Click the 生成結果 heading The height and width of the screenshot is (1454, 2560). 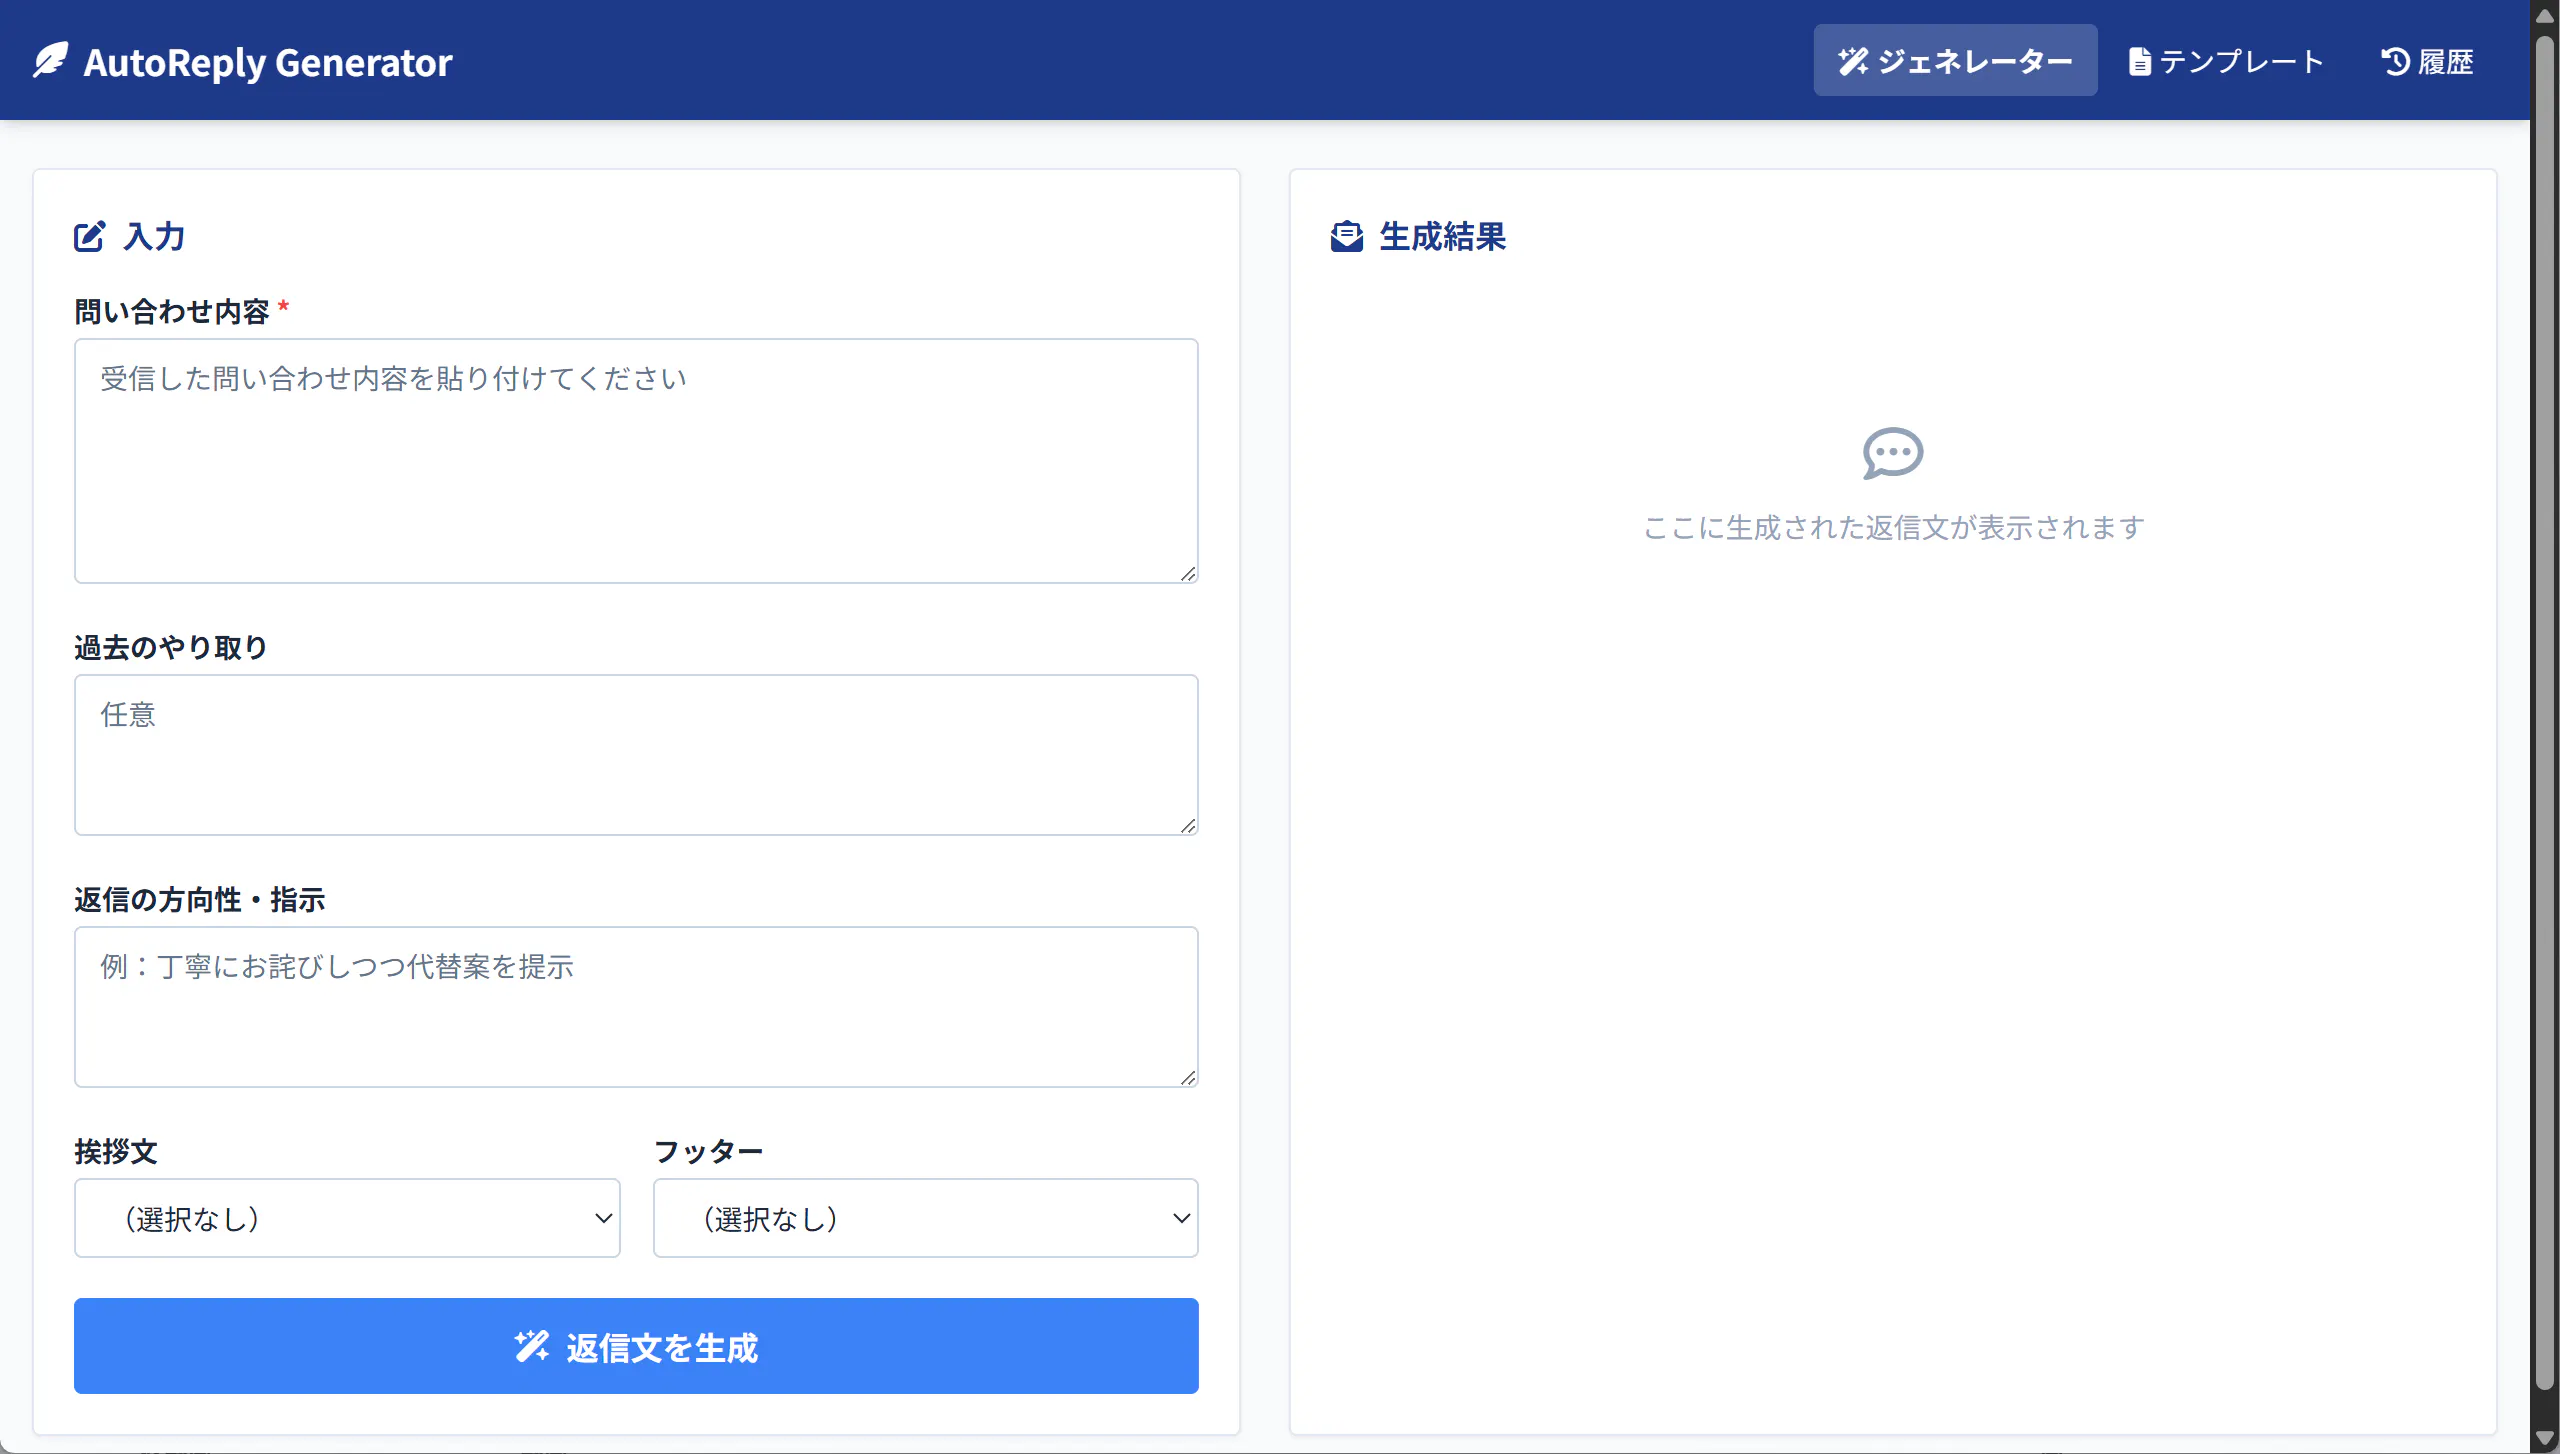click(1442, 236)
